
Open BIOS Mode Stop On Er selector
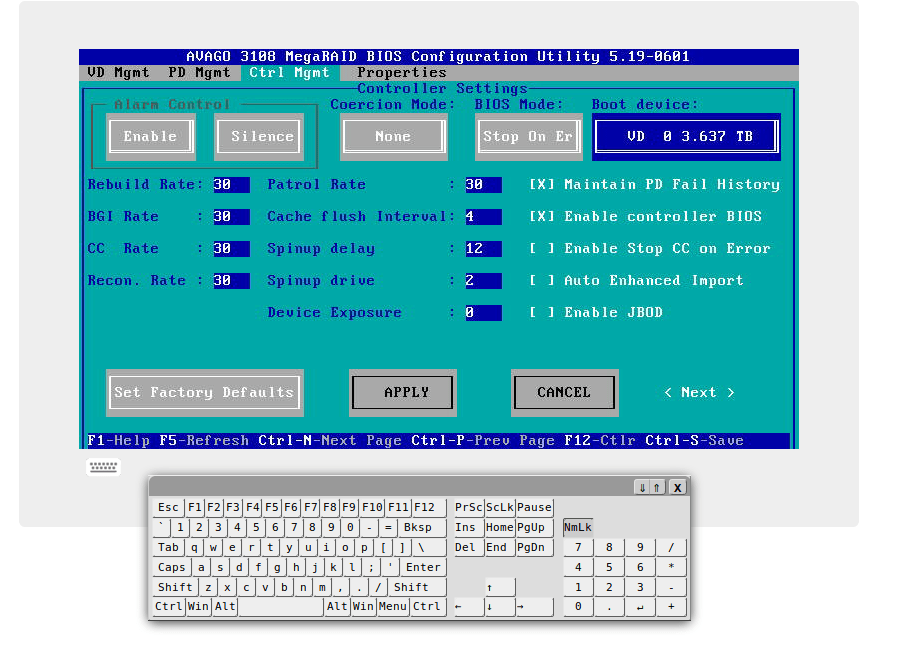tap(528, 137)
